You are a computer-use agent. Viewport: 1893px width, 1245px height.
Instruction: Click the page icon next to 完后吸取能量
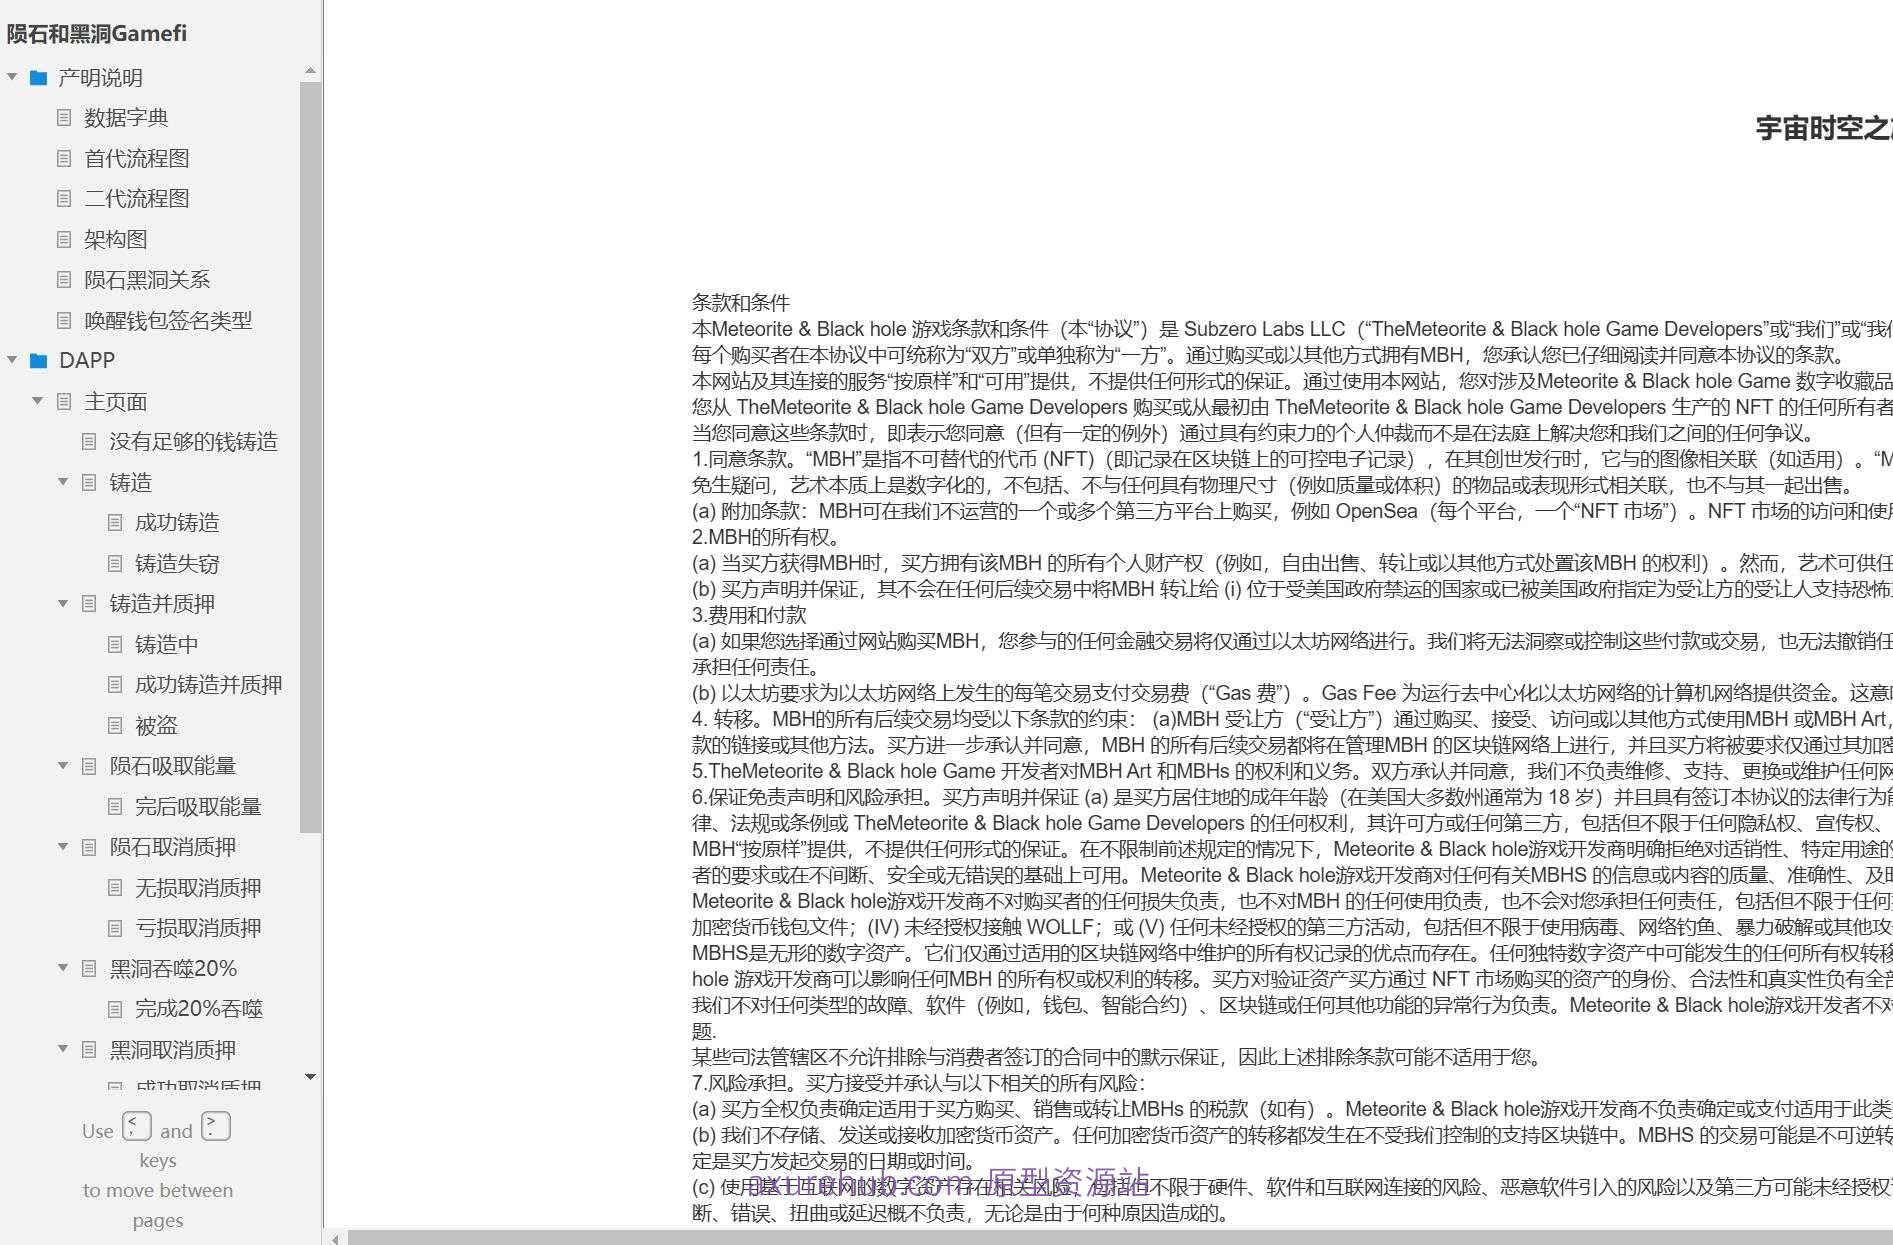115,806
